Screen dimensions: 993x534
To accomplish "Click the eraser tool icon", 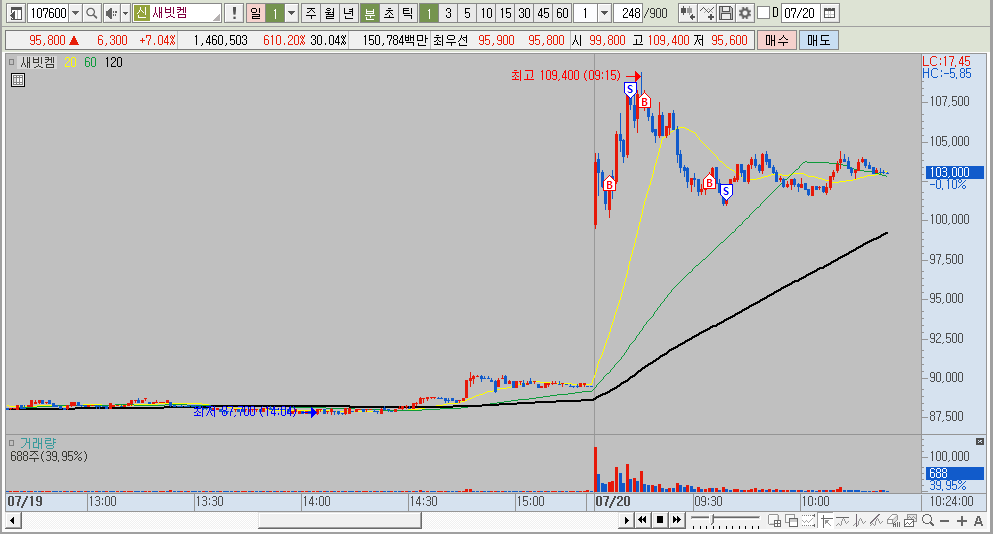I will (x=894, y=521).
